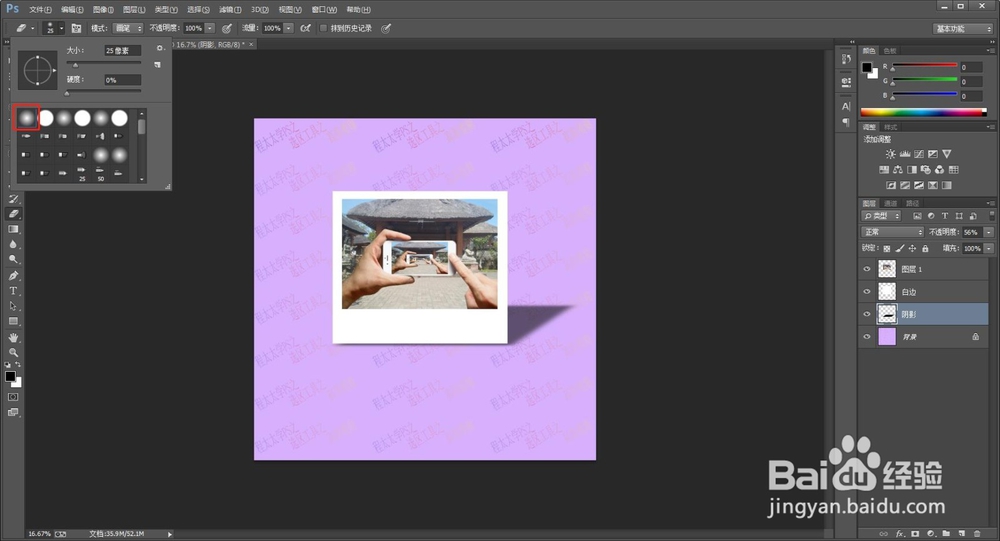Select the first soft round brush preset

tap(27, 118)
